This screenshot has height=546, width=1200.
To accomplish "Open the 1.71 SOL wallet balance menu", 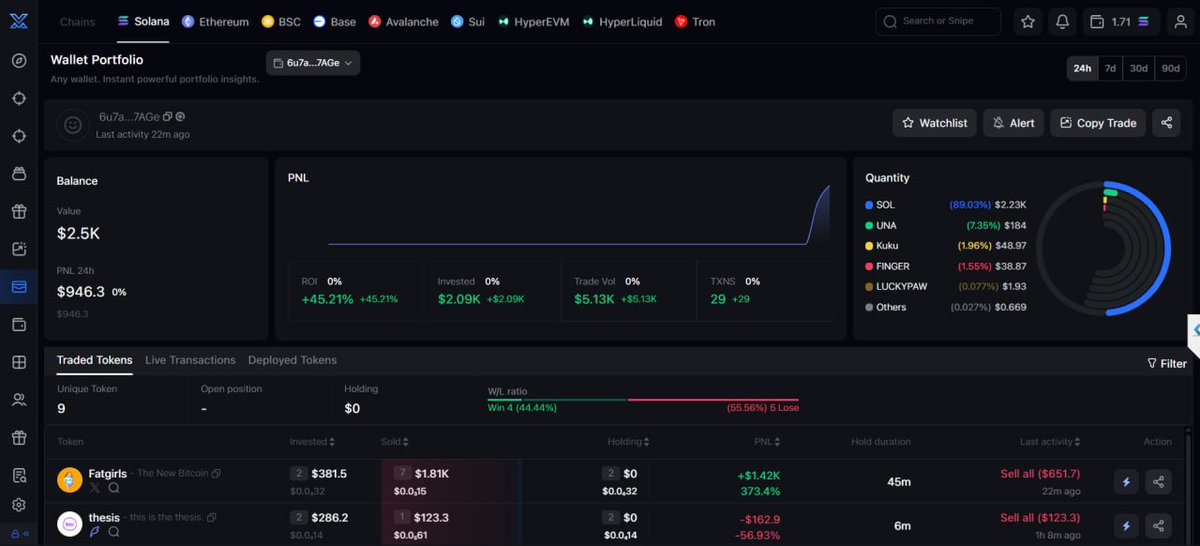I will (1121, 21).
